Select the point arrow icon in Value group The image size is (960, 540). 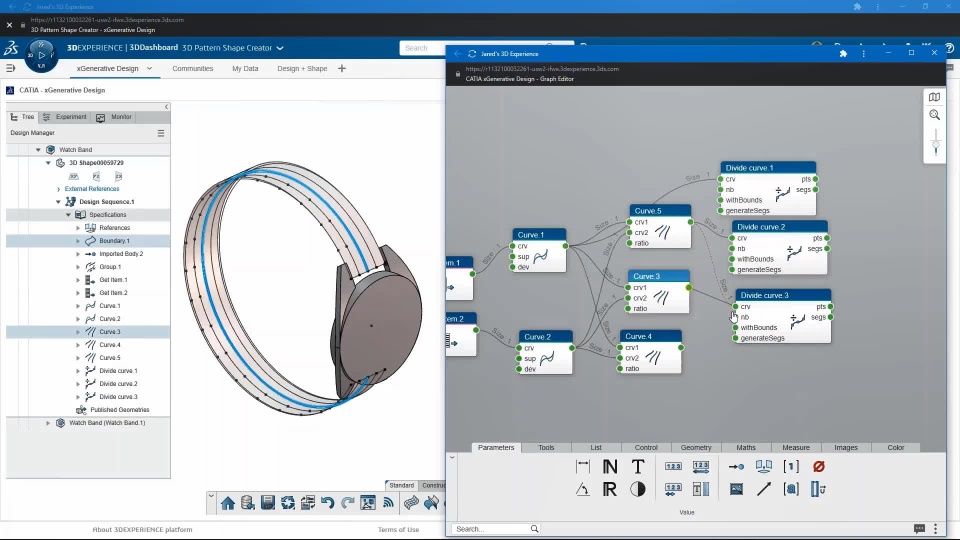736,467
